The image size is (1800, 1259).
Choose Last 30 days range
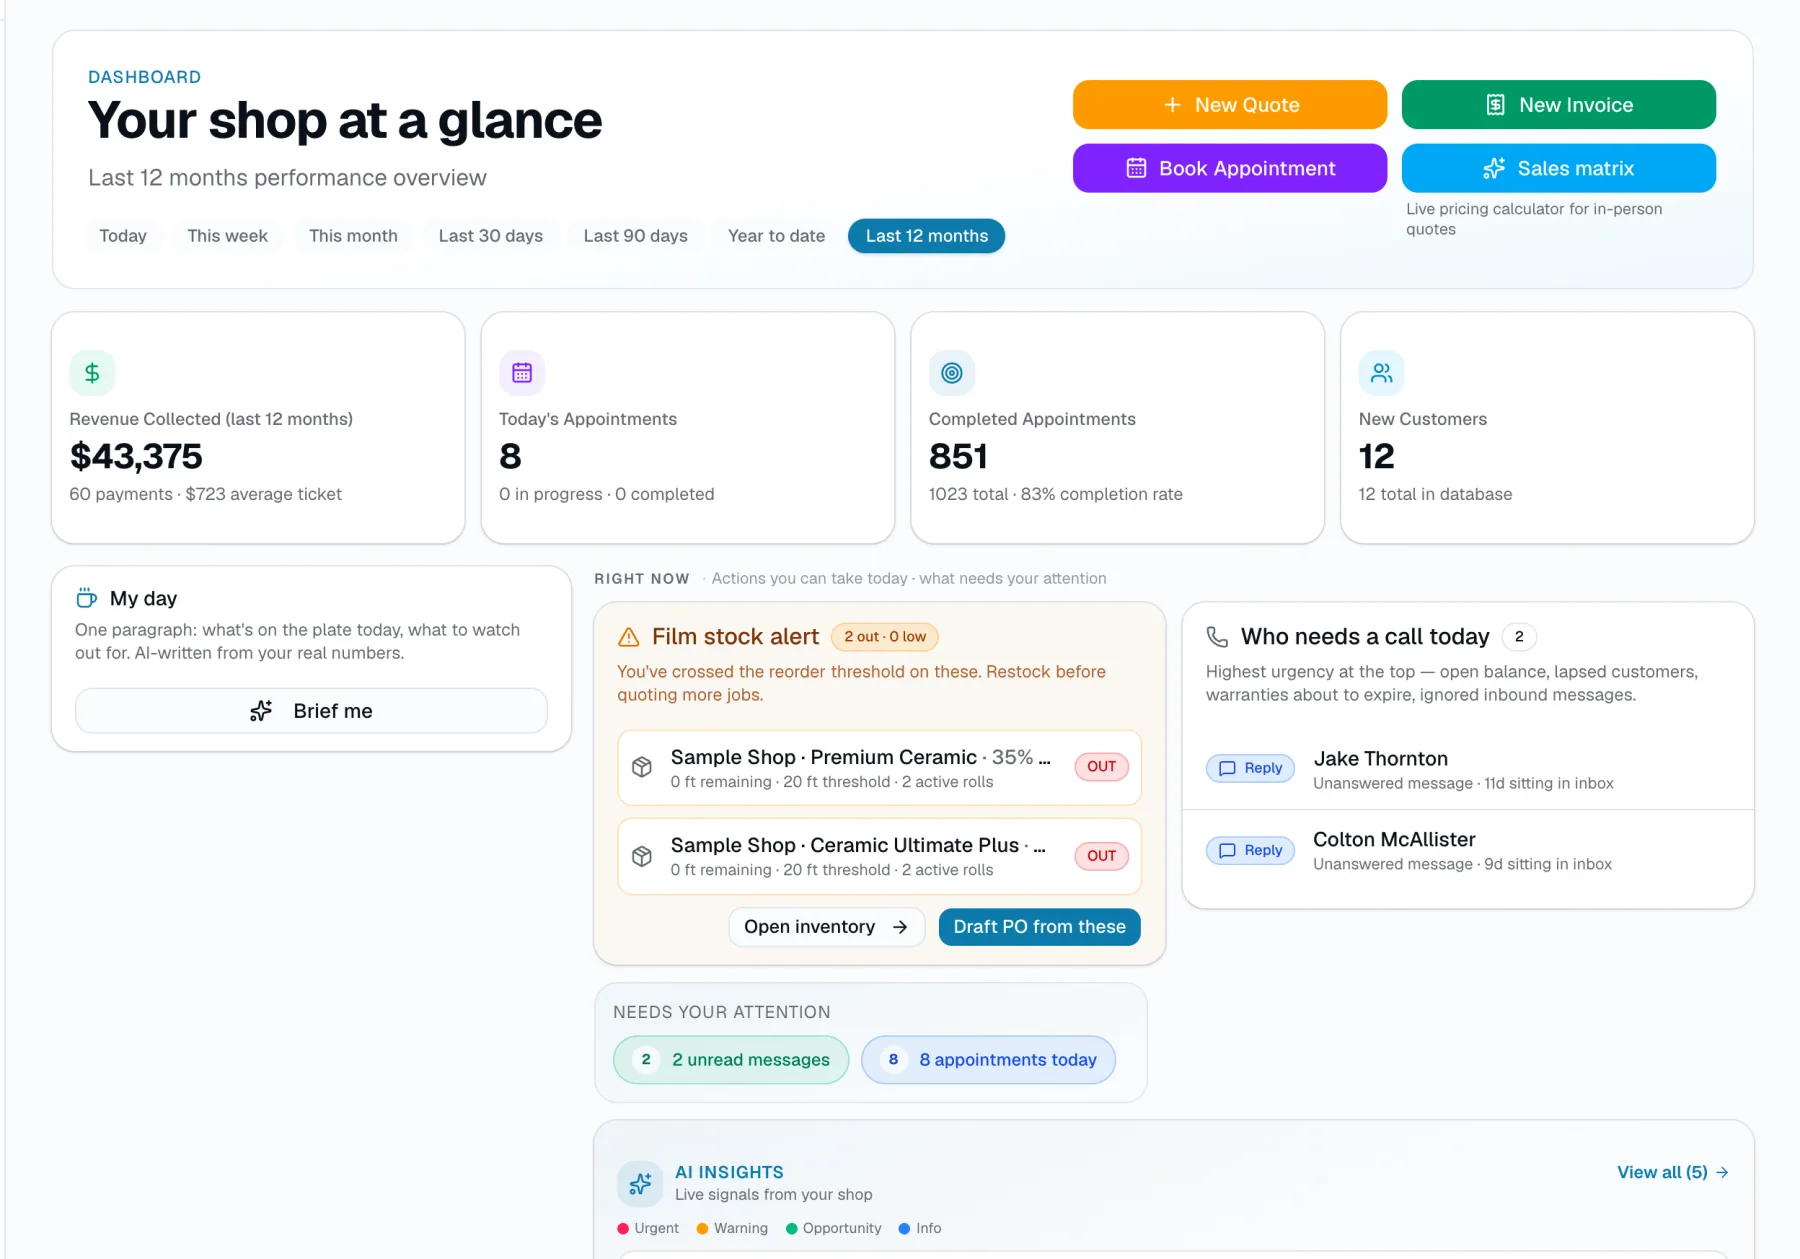coord(490,236)
